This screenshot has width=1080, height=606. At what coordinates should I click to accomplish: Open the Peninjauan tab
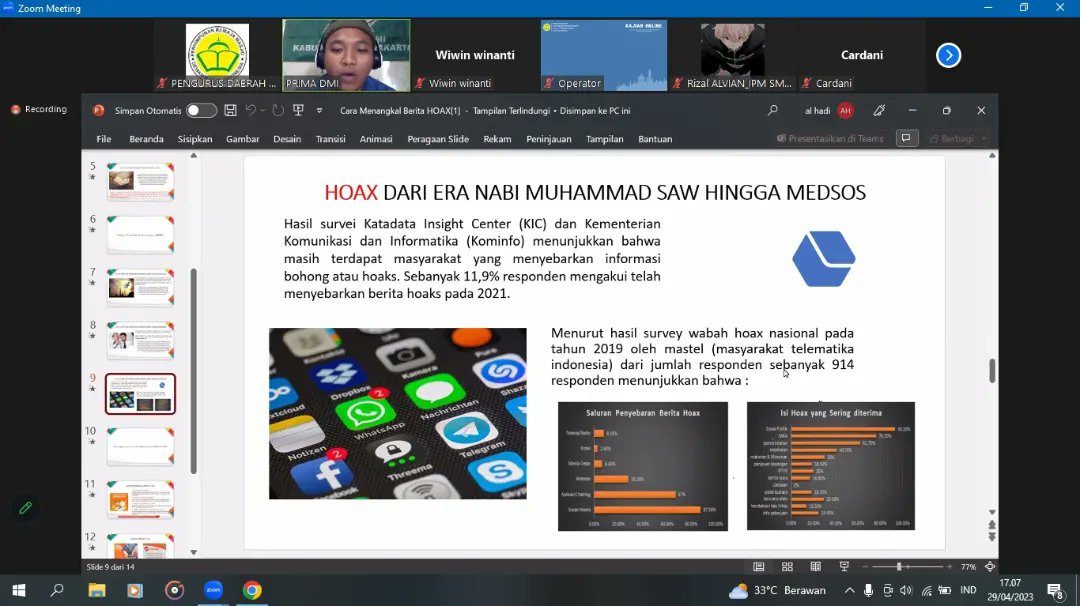(x=549, y=138)
